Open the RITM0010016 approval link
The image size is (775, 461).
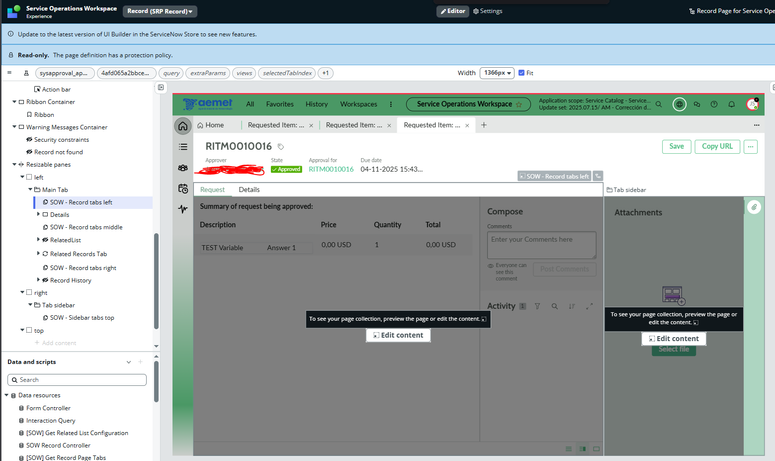(x=331, y=169)
